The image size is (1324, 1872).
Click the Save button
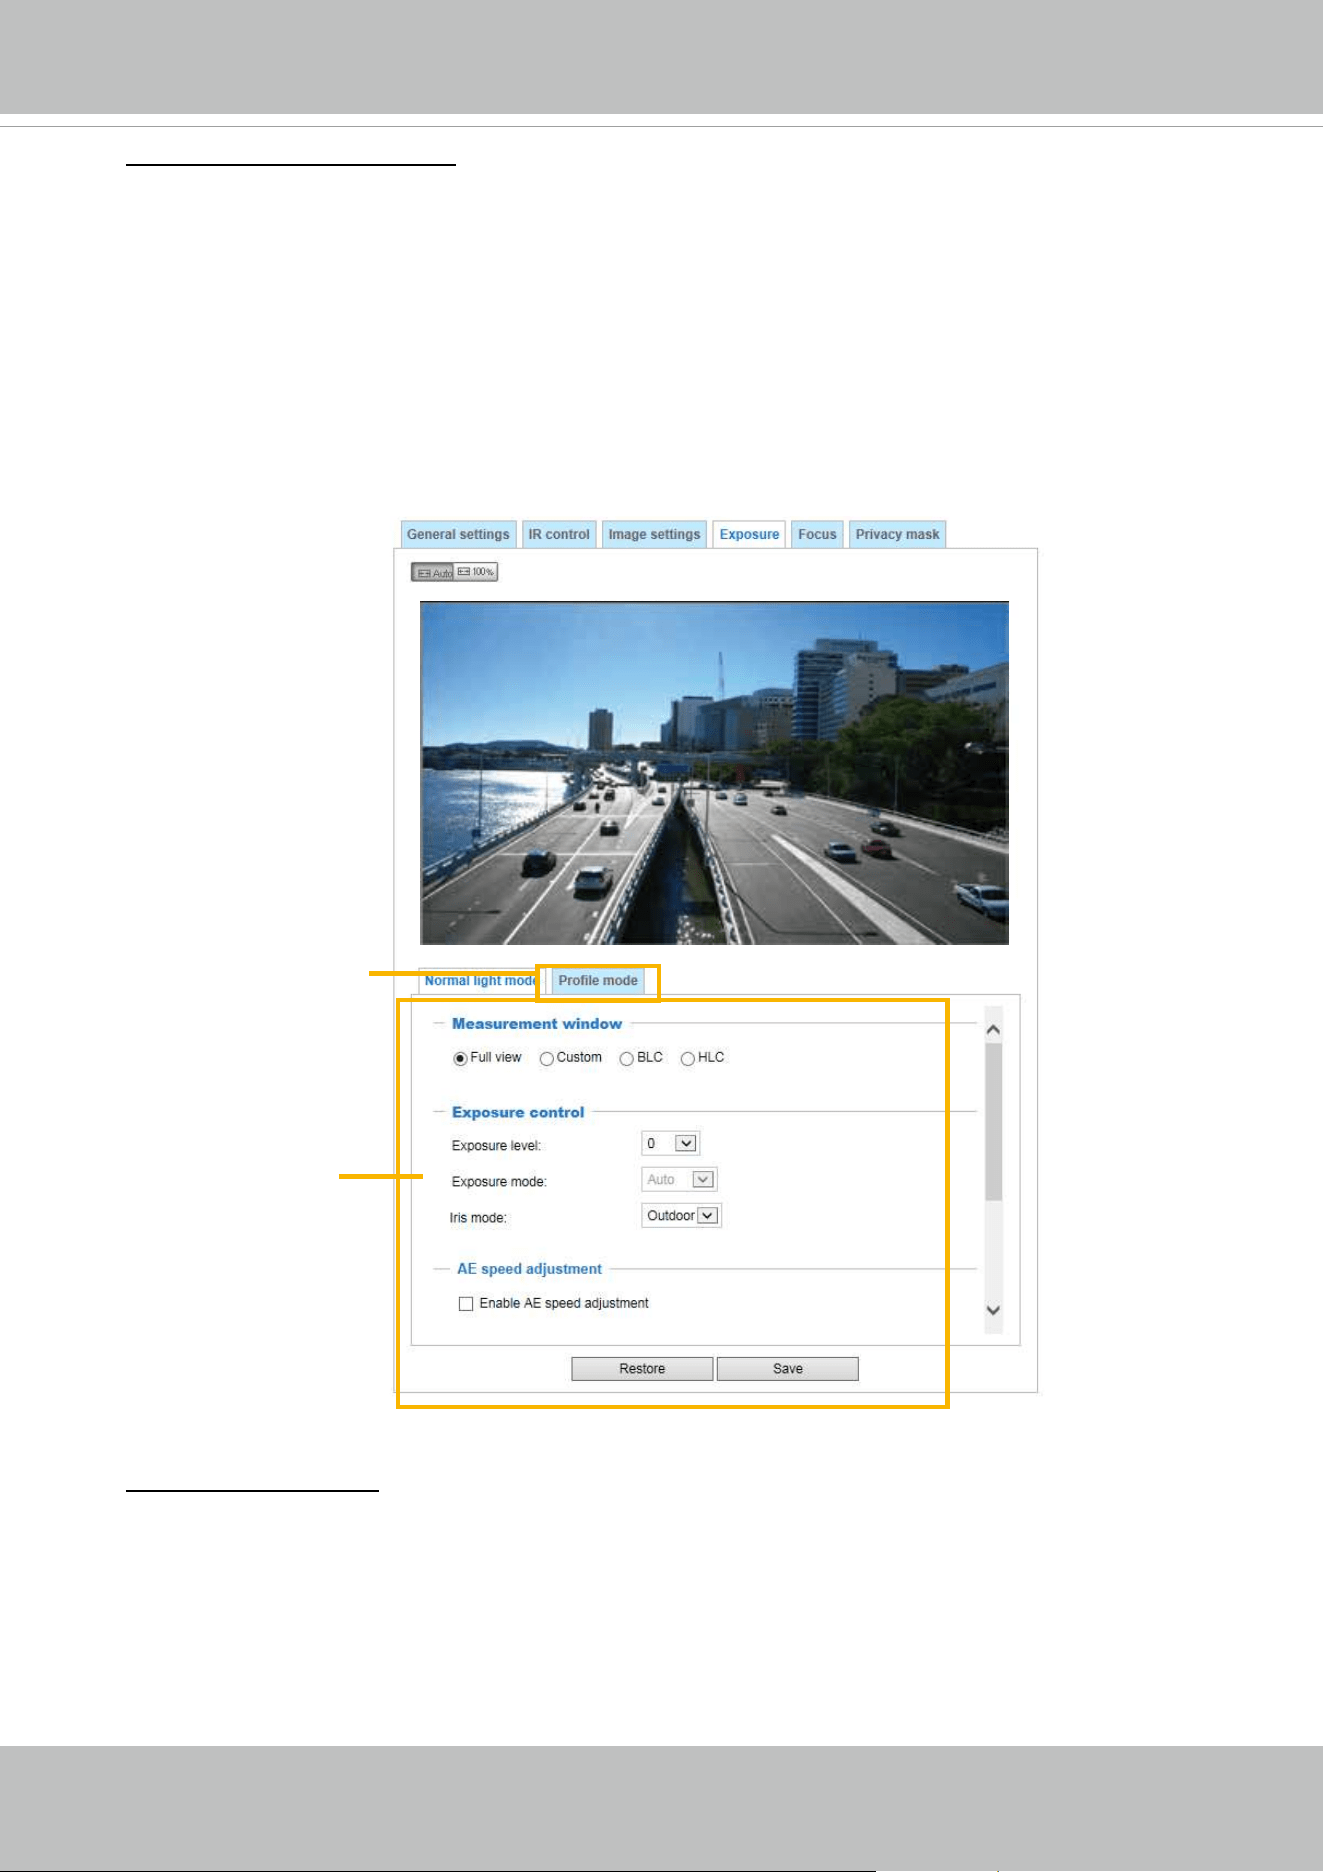tap(788, 1369)
